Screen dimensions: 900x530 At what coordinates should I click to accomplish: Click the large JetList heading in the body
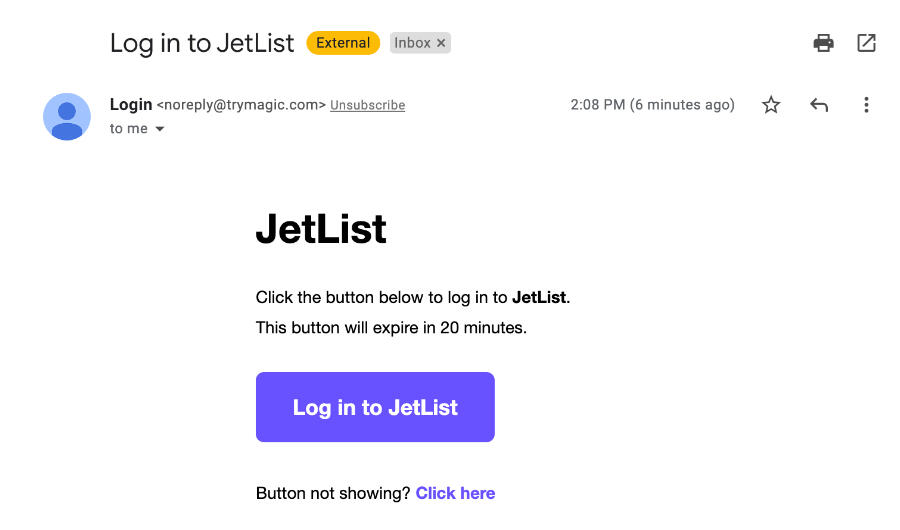(x=321, y=229)
